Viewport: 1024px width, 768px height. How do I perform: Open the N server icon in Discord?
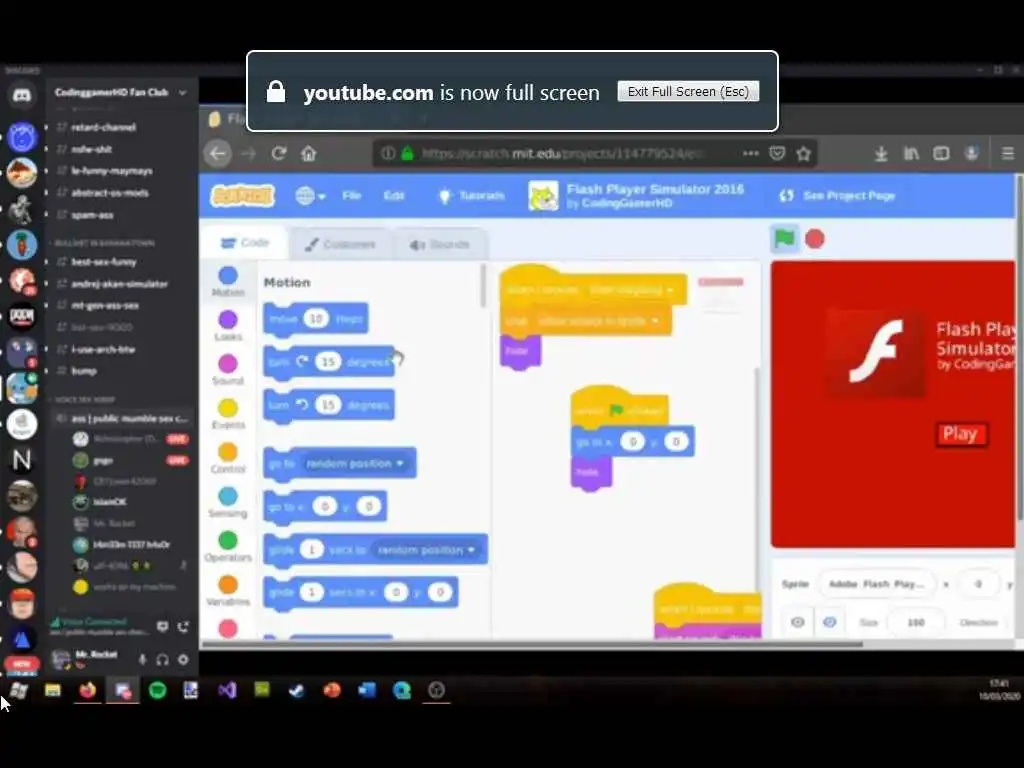pos(22,460)
